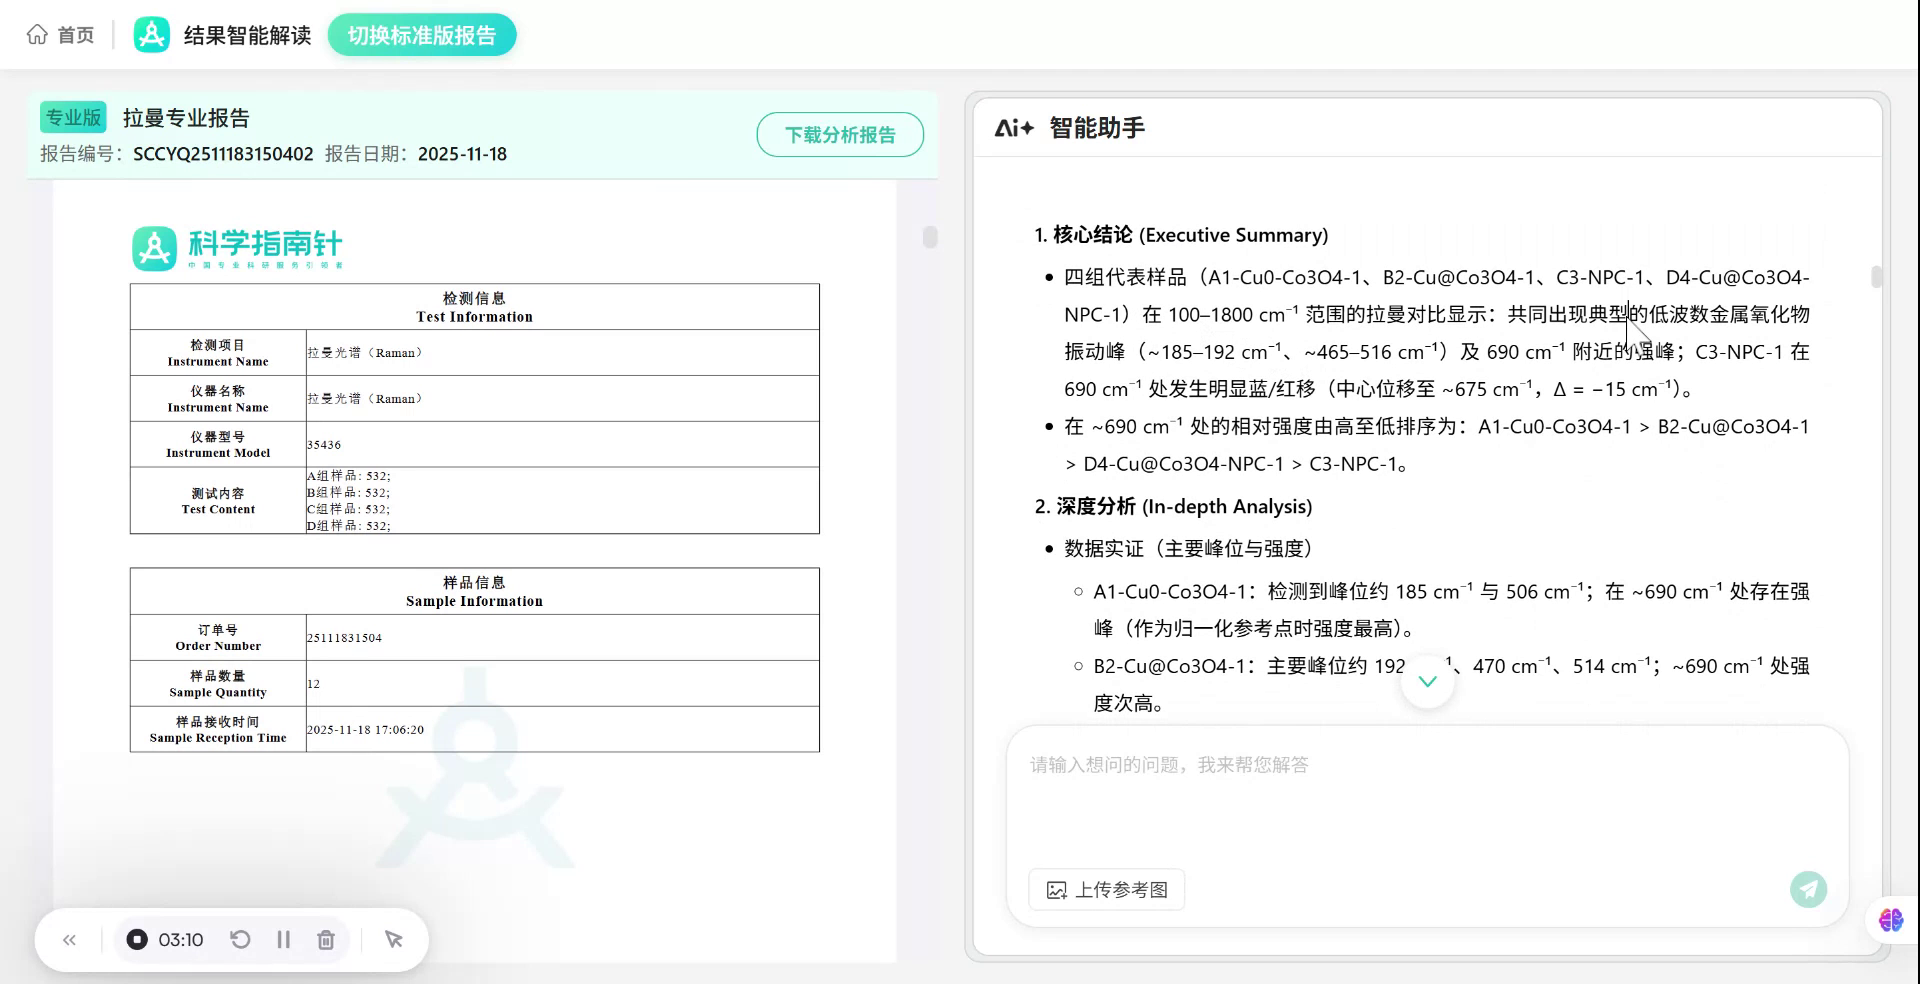This screenshot has width=1920, height=984.
Task: Download the report via 下载分析报告
Action: 840,134
